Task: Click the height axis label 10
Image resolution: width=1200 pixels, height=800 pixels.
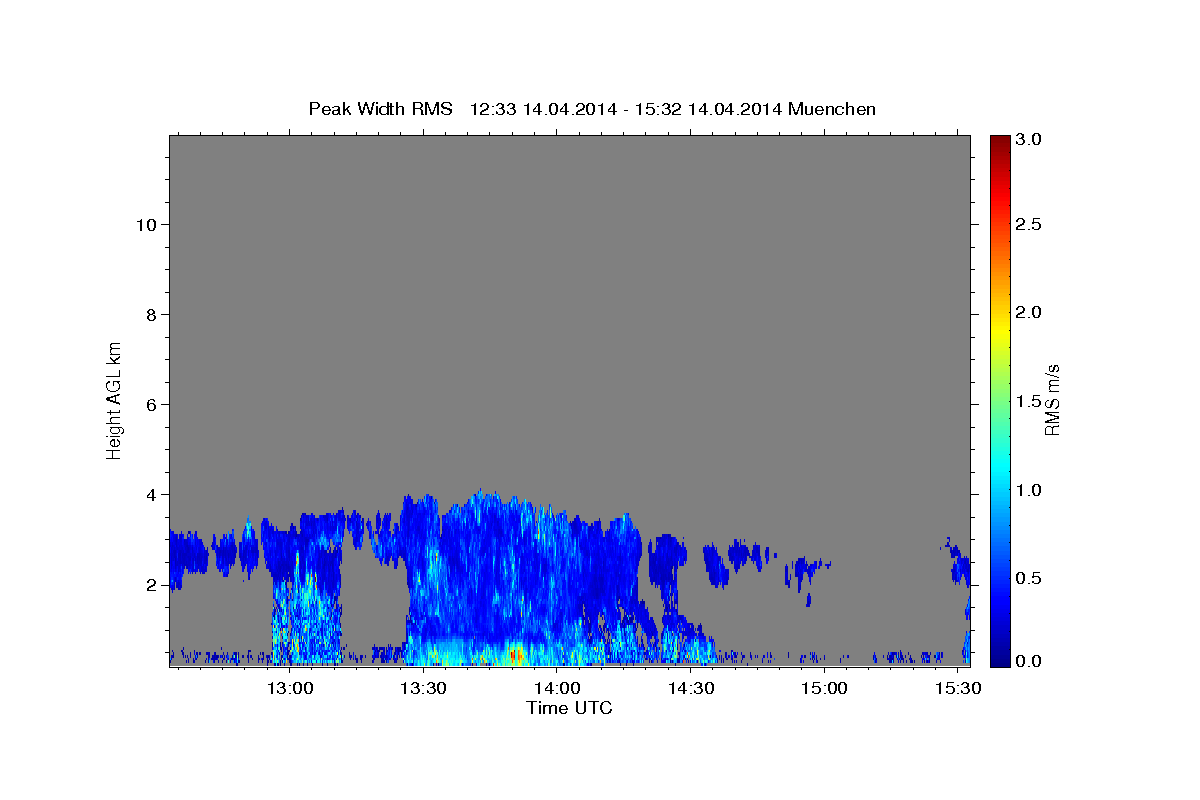Action: [146, 225]
